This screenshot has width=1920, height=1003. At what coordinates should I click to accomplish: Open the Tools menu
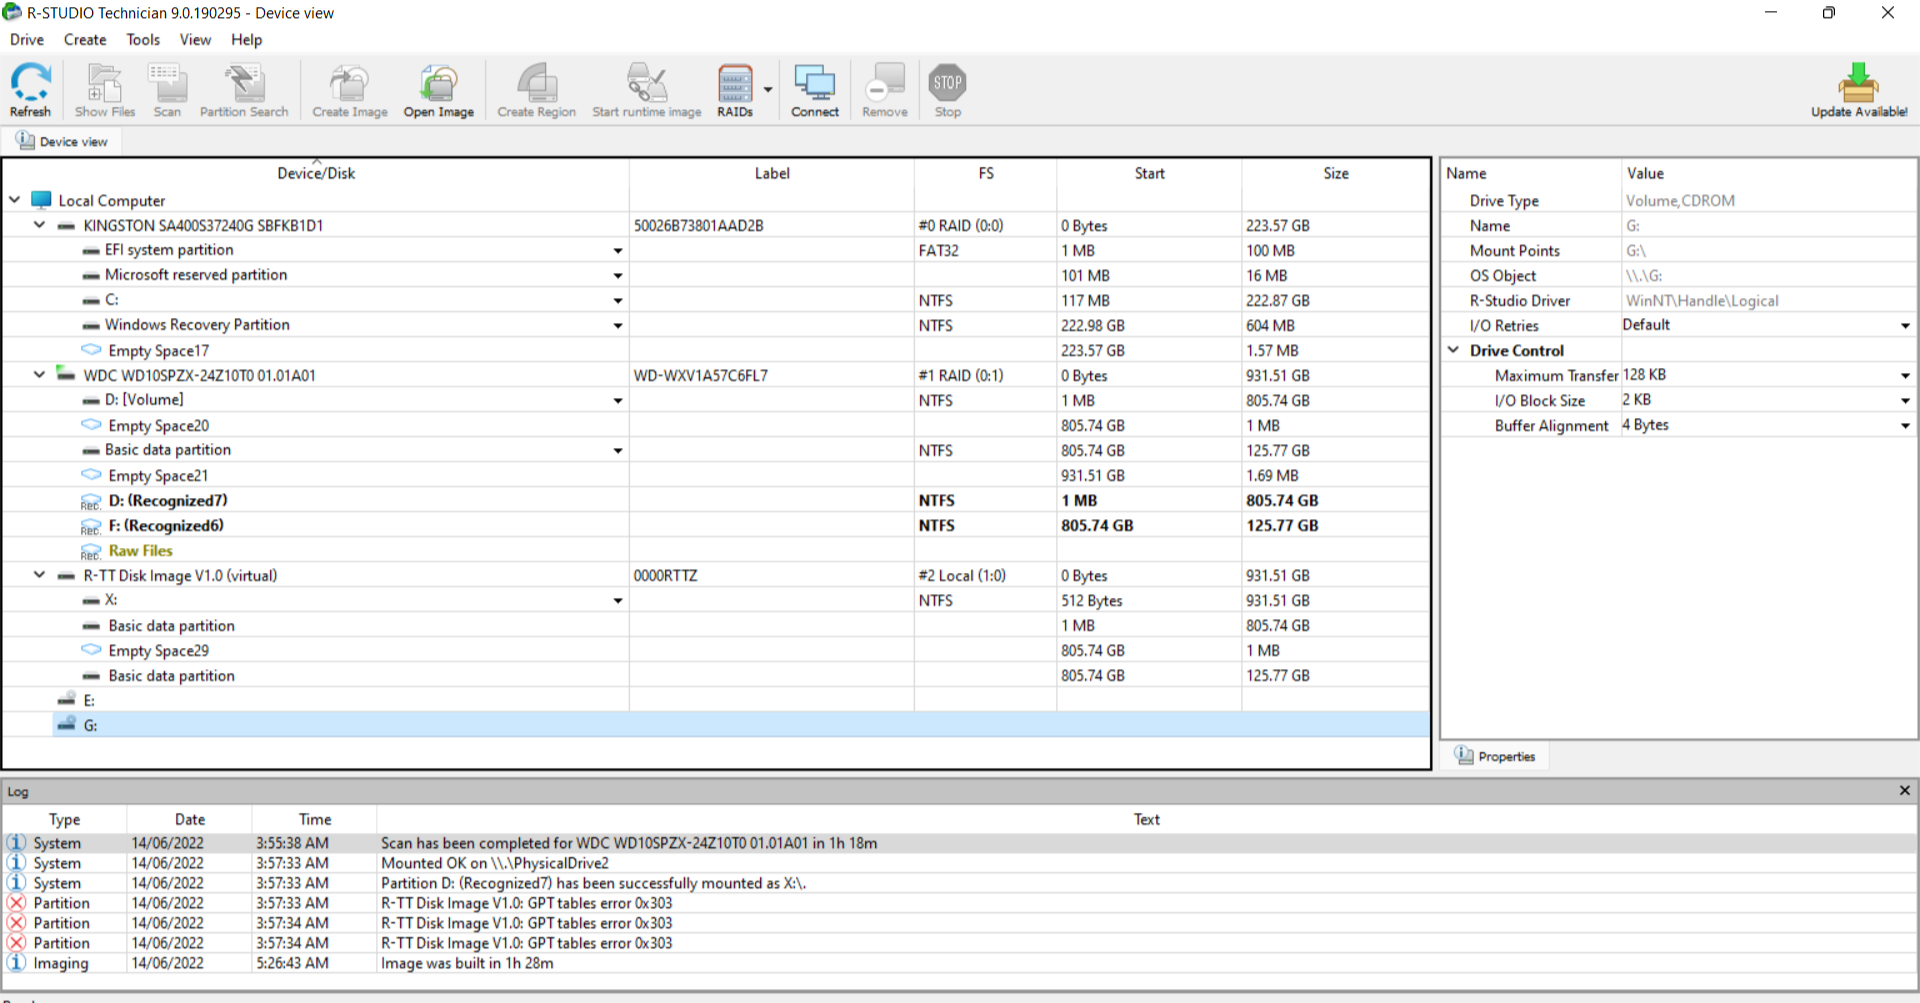[x=143, y=40]
